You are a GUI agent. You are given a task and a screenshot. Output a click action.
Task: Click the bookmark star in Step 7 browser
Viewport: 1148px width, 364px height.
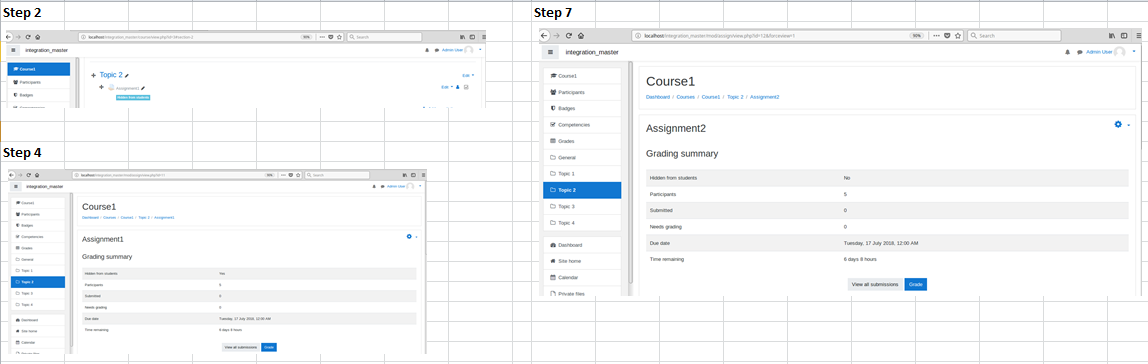pyautogui.click(x=958, y=35)
